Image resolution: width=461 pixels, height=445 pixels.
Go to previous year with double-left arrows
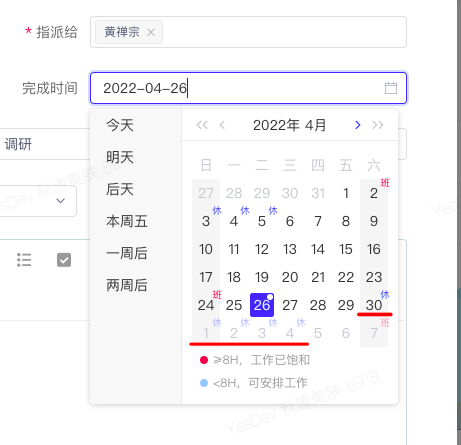click(202, 125)
